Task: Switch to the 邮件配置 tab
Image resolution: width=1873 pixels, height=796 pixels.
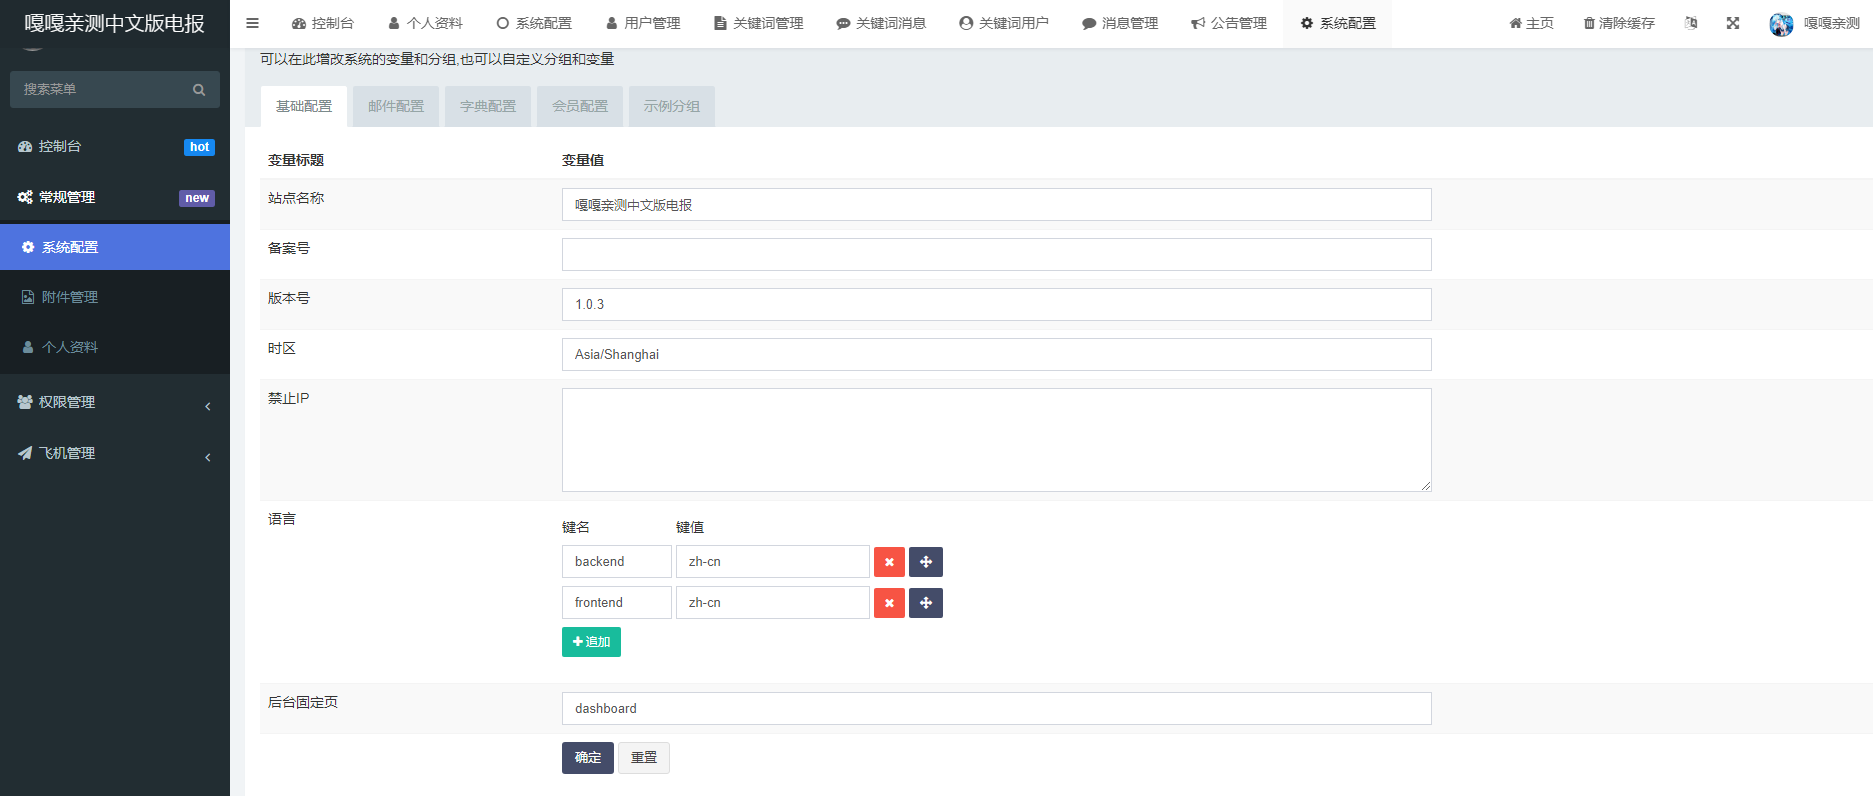Action: [x=396, y=106]
